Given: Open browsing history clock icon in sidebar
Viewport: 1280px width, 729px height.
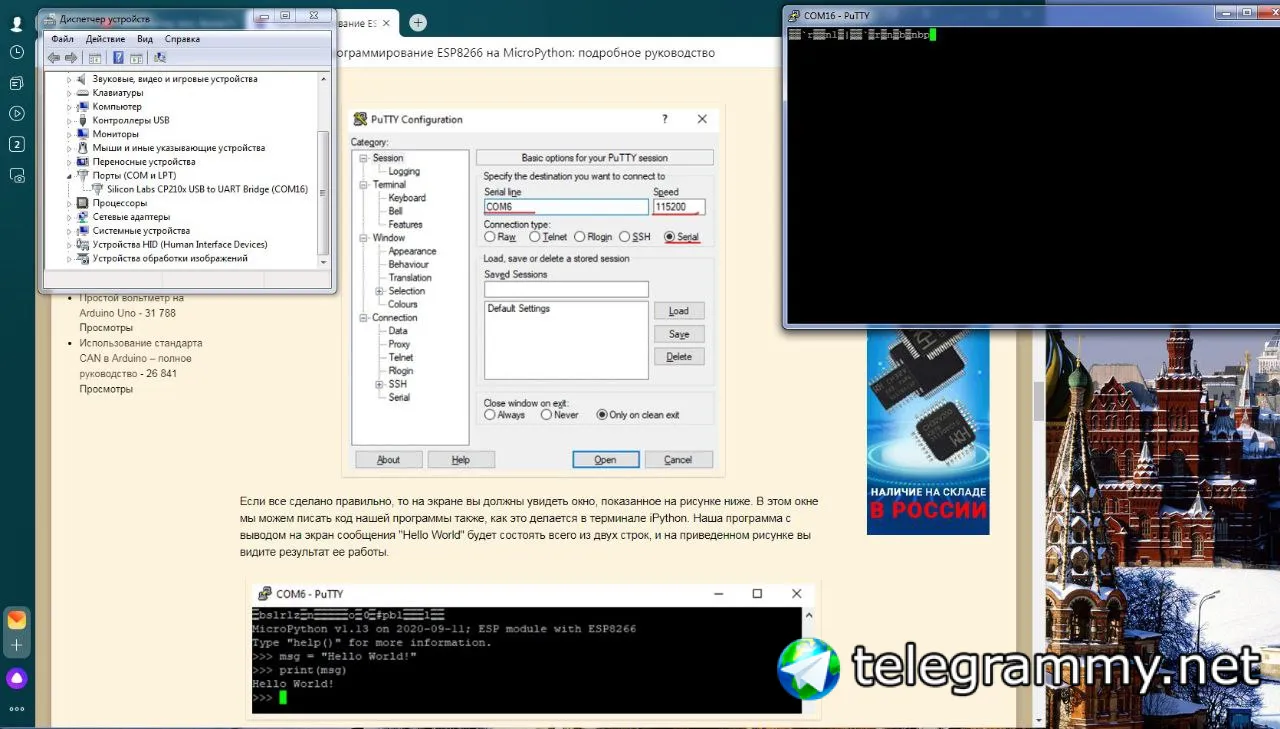Looking at the screenshot, I should (16, 52).
